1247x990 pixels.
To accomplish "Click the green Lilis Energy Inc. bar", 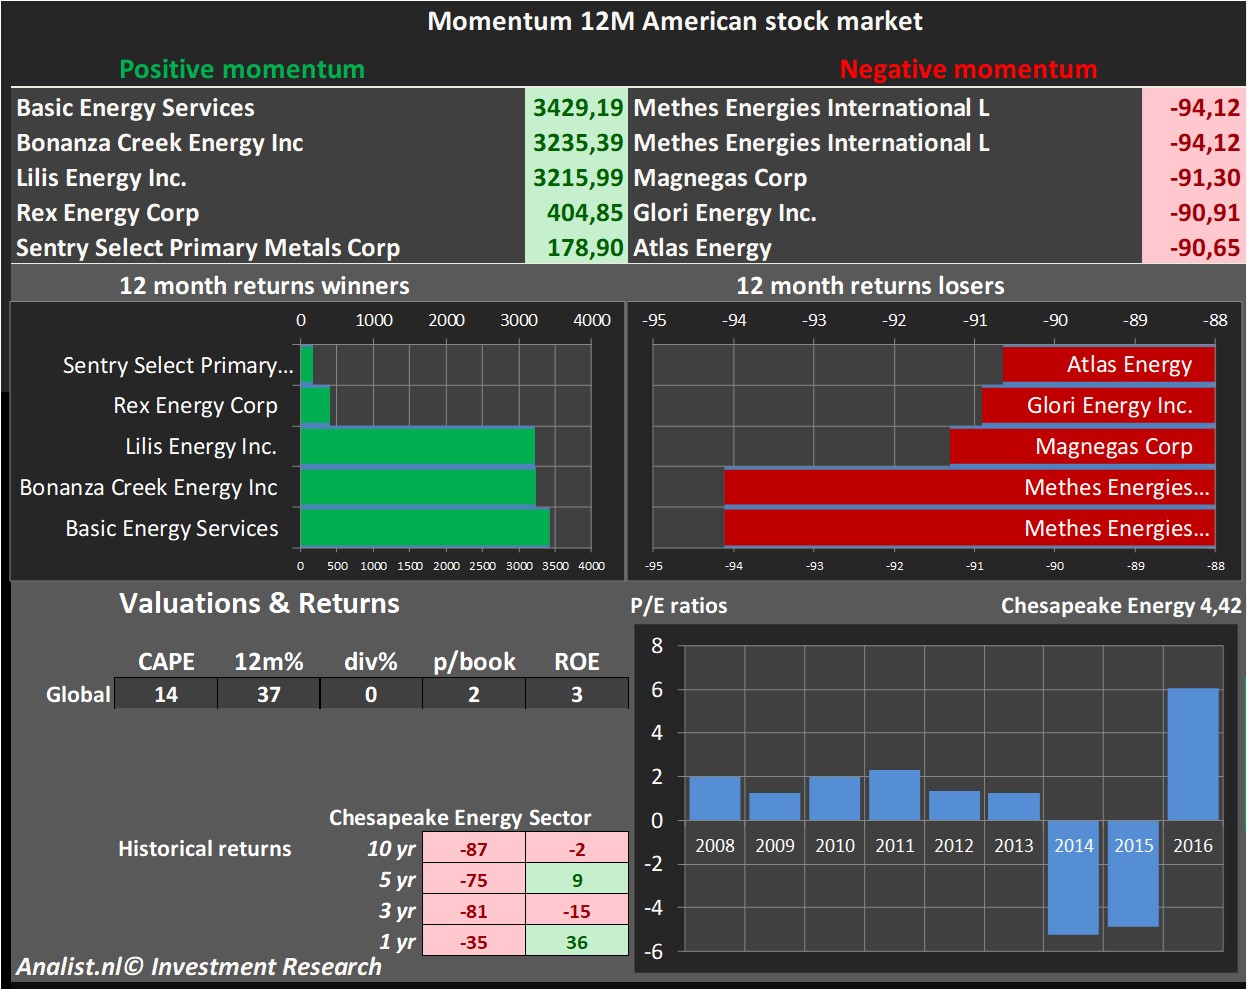I will [x=418, y=446].
